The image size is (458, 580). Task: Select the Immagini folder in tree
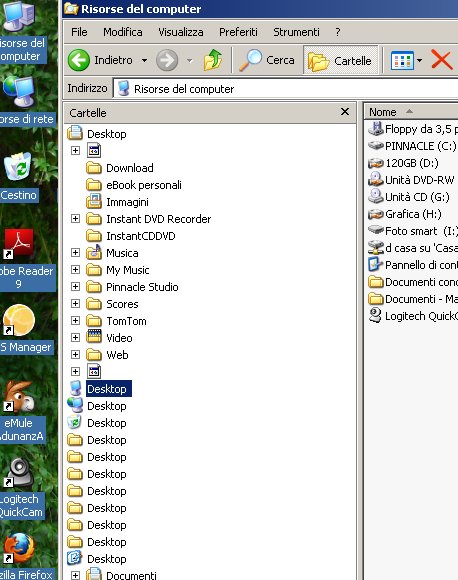coord(127,202)
